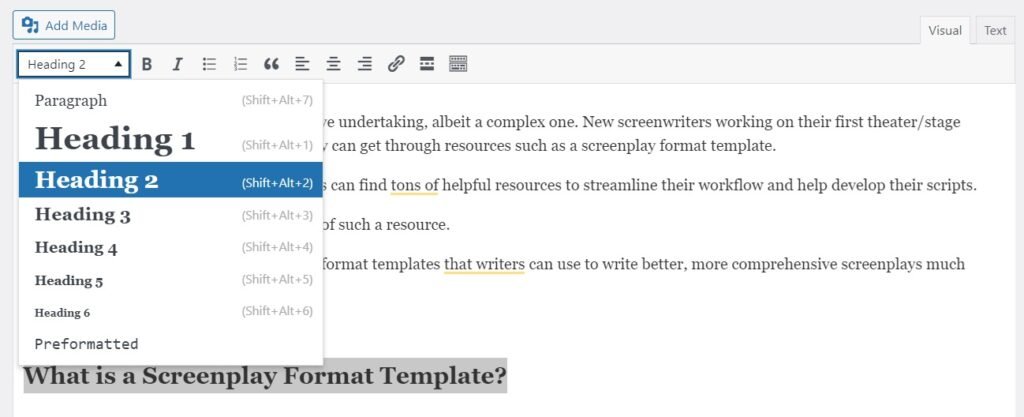1024x417 pixels.
Task: Choose Heading 3 from the format list
Action: pos(170,215)
